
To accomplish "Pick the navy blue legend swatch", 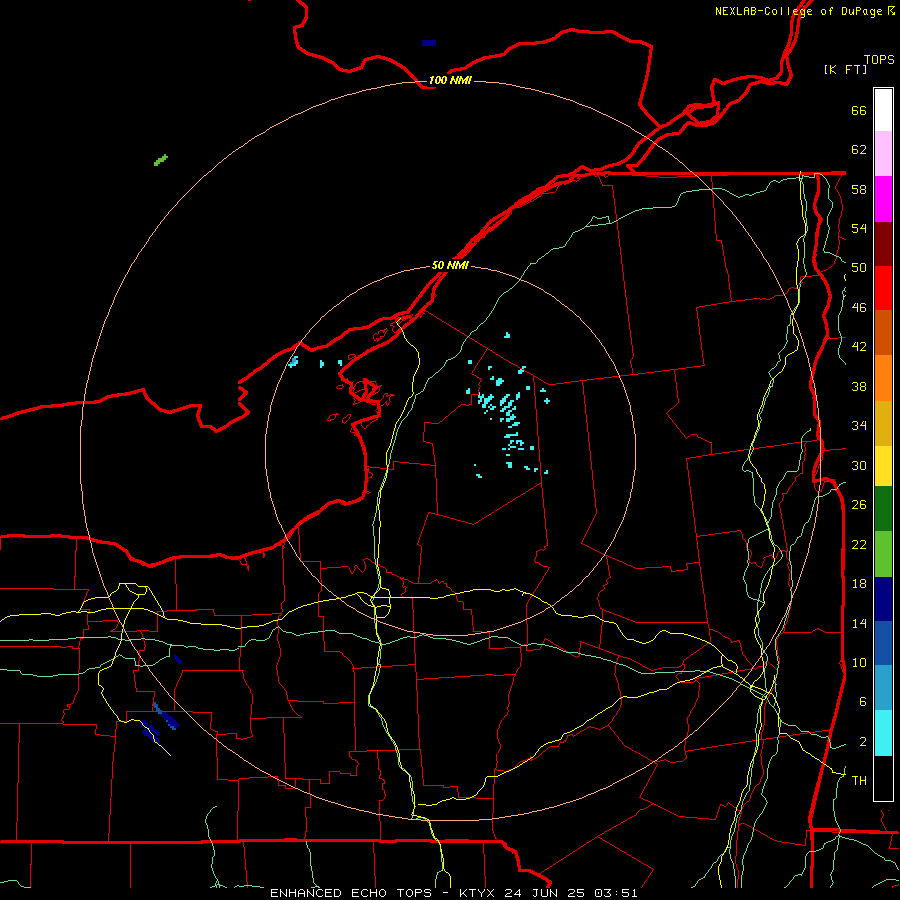I will (883, 599).
